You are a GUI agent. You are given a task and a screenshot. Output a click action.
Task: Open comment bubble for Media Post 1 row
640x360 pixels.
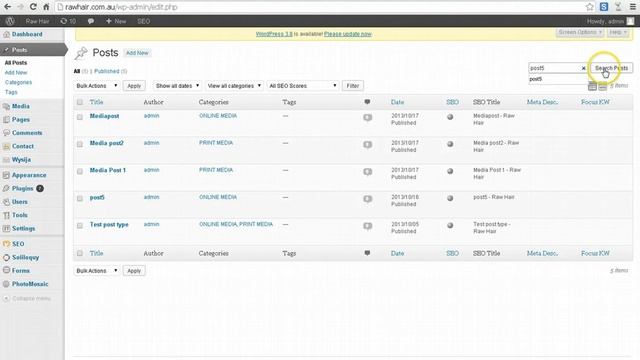(x=368, y=172)
